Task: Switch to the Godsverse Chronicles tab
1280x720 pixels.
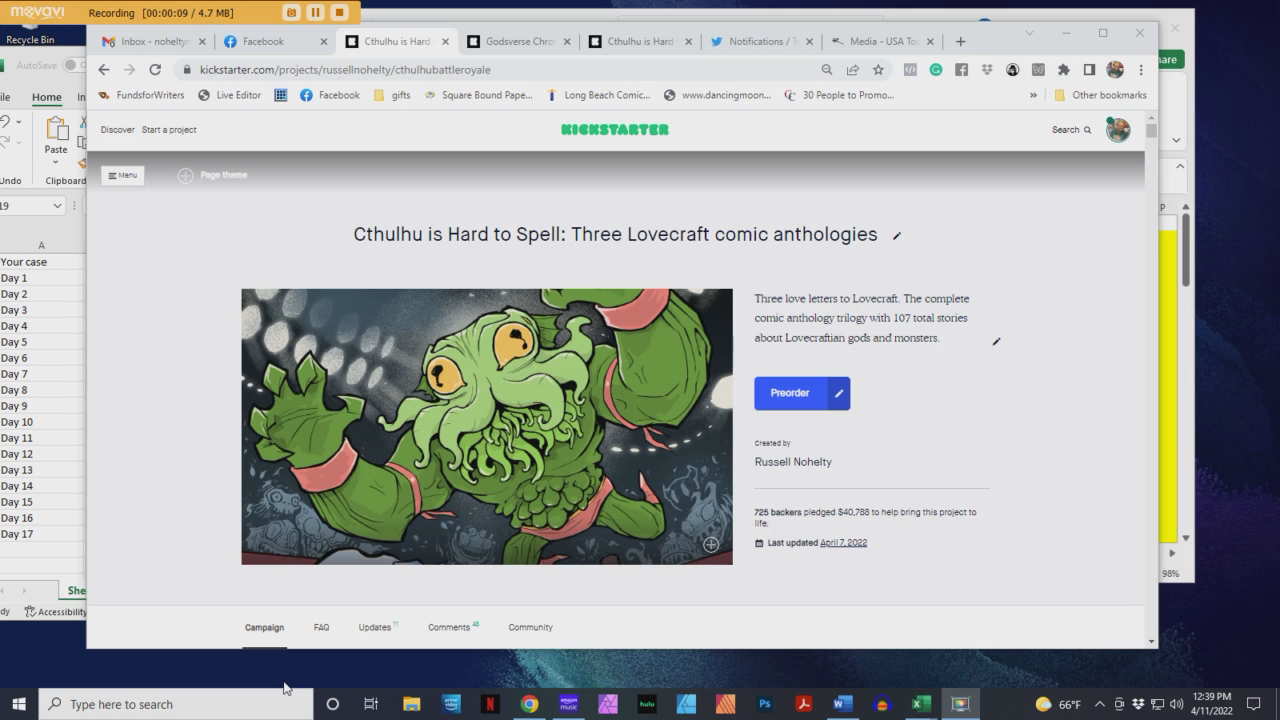Action: pos(519,42)
